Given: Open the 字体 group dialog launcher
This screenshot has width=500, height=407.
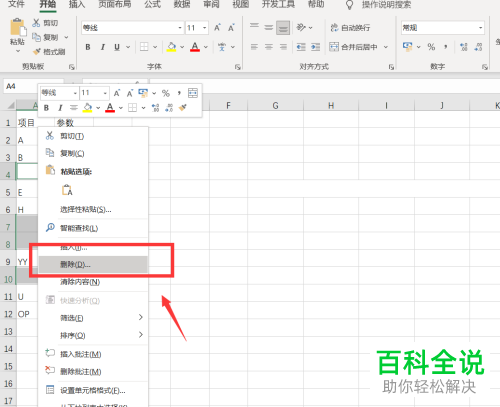Looking at the screenshot, I should 238,67.
